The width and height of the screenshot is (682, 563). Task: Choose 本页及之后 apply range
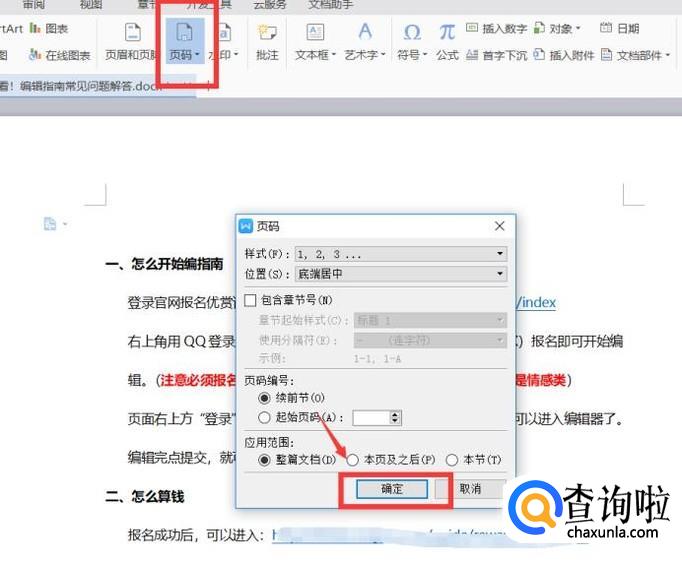353,460
